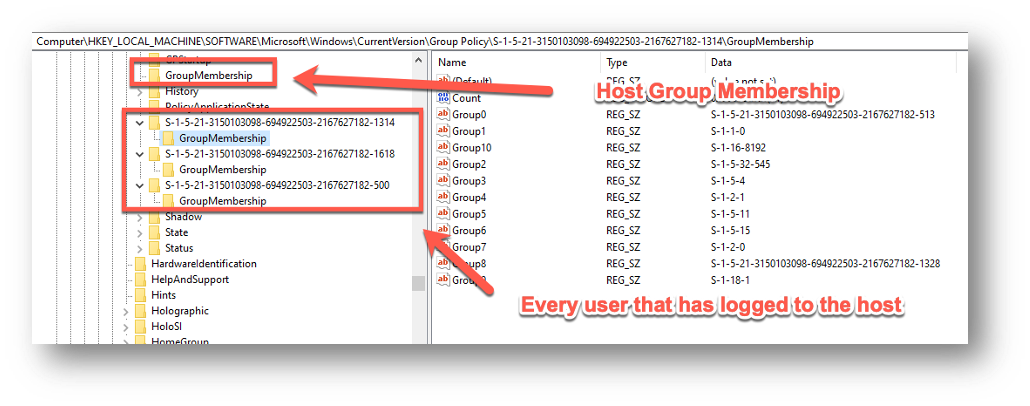Image resolution: width=1030 pixels, height=406 pixels.
Task: Click data S-1-5-32-545 for Group2
Action: (740, 164)
